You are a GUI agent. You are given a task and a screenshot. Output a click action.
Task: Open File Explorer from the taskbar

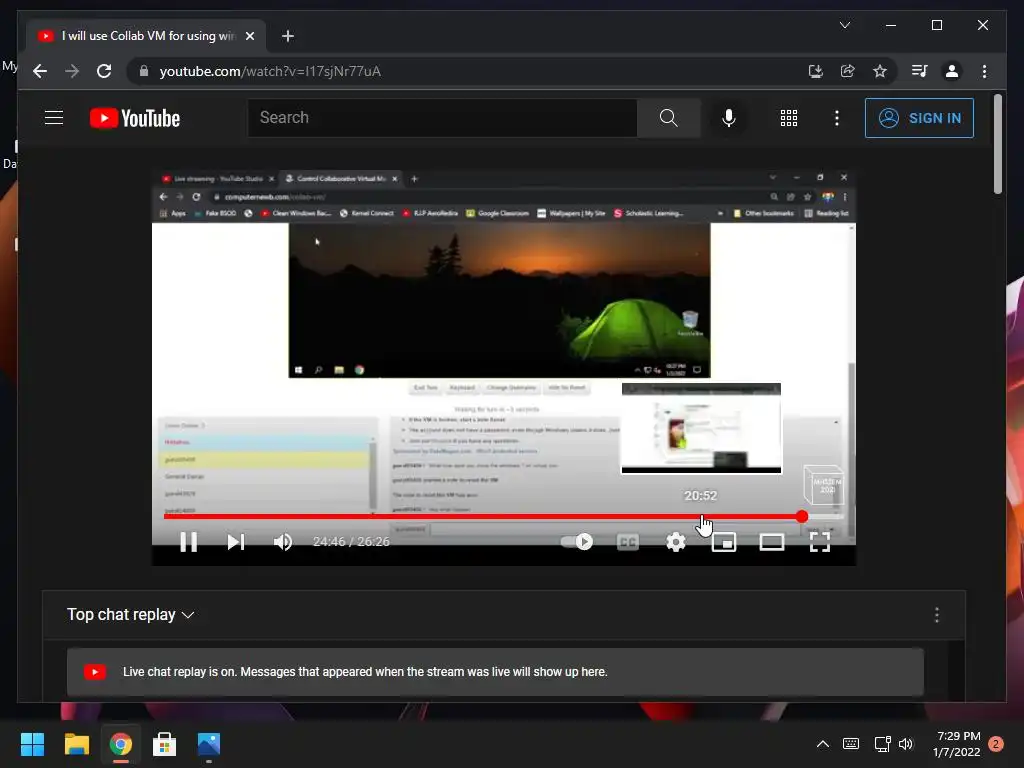coord(76,744)
